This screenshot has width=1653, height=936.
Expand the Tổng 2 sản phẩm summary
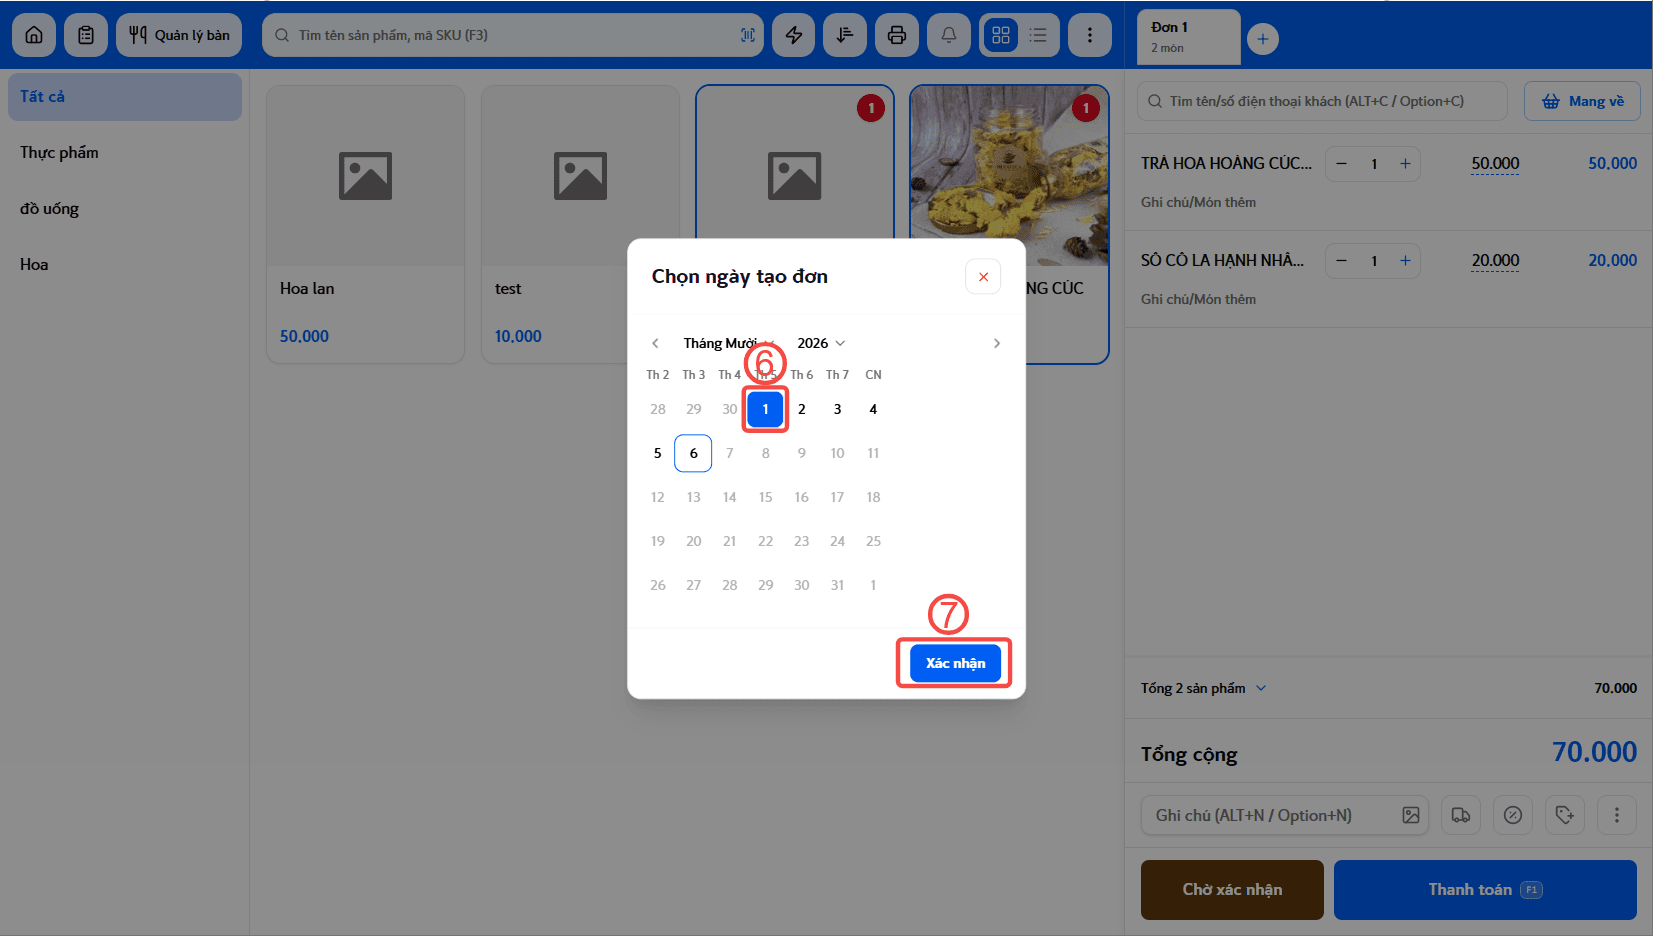(x=1204, y=688)
